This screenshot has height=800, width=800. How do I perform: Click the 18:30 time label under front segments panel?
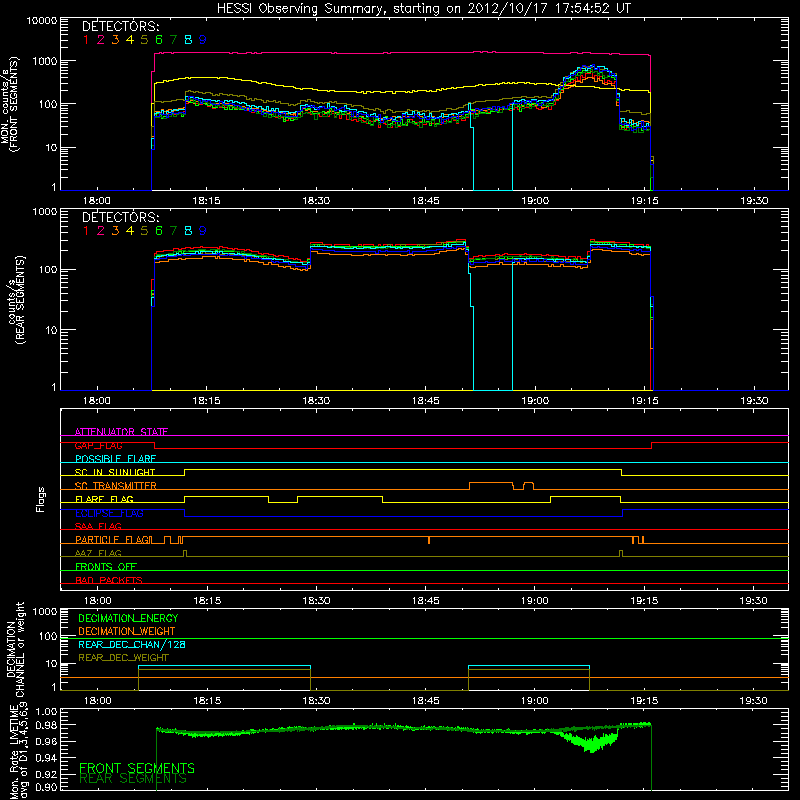[316, 201]
